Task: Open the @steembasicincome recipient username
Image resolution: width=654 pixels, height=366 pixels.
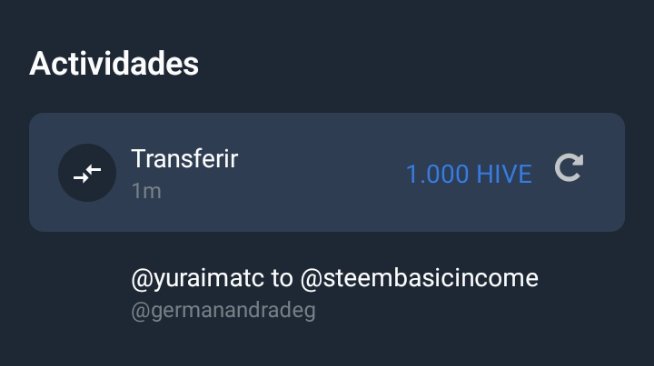Action: click(419, 278)
